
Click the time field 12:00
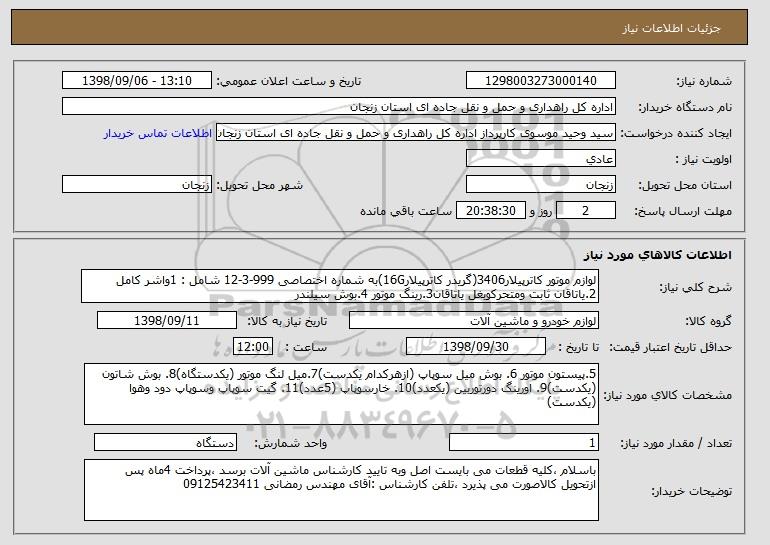(253, 347)
